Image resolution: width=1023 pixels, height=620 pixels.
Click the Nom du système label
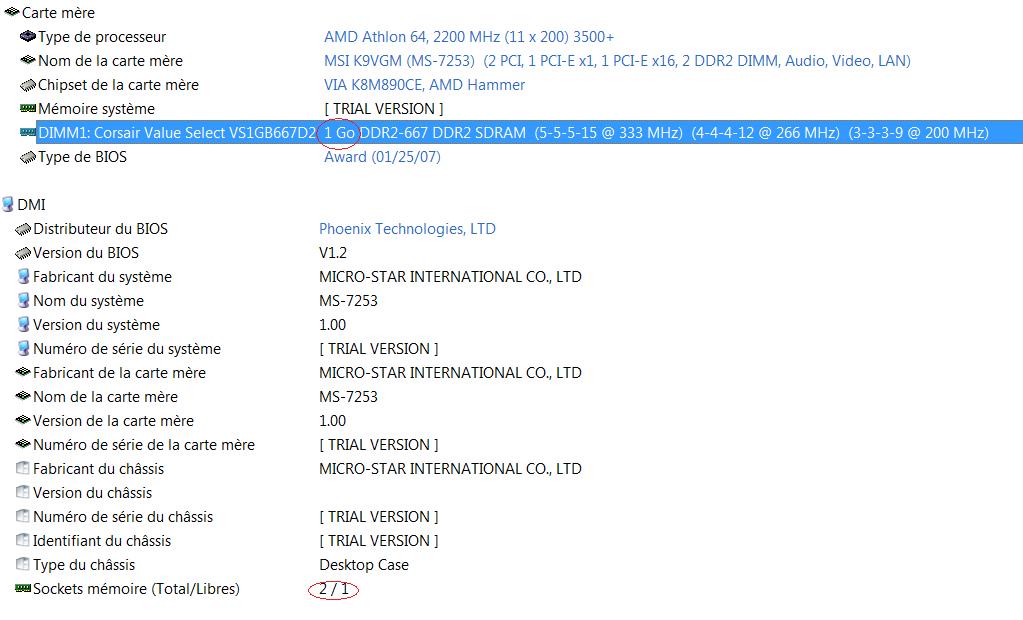[x=89, y=301]
